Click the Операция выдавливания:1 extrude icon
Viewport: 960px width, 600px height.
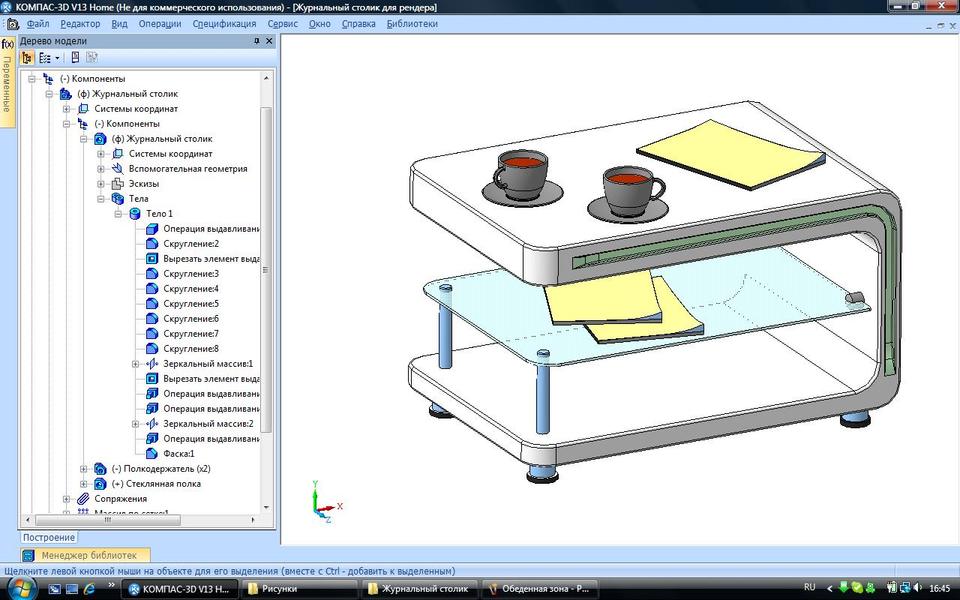click(x=151, y=228)
